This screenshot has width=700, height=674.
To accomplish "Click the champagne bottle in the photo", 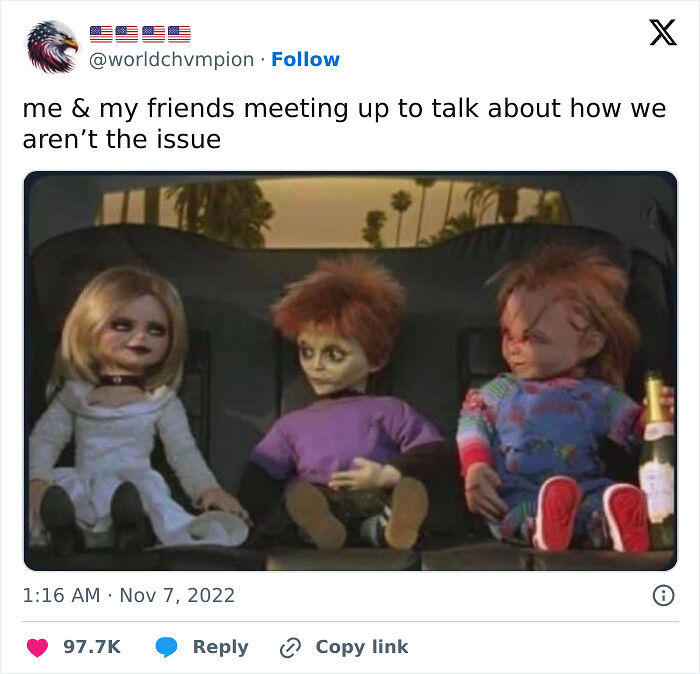I will pyautogui.click(x=657, y=460).
